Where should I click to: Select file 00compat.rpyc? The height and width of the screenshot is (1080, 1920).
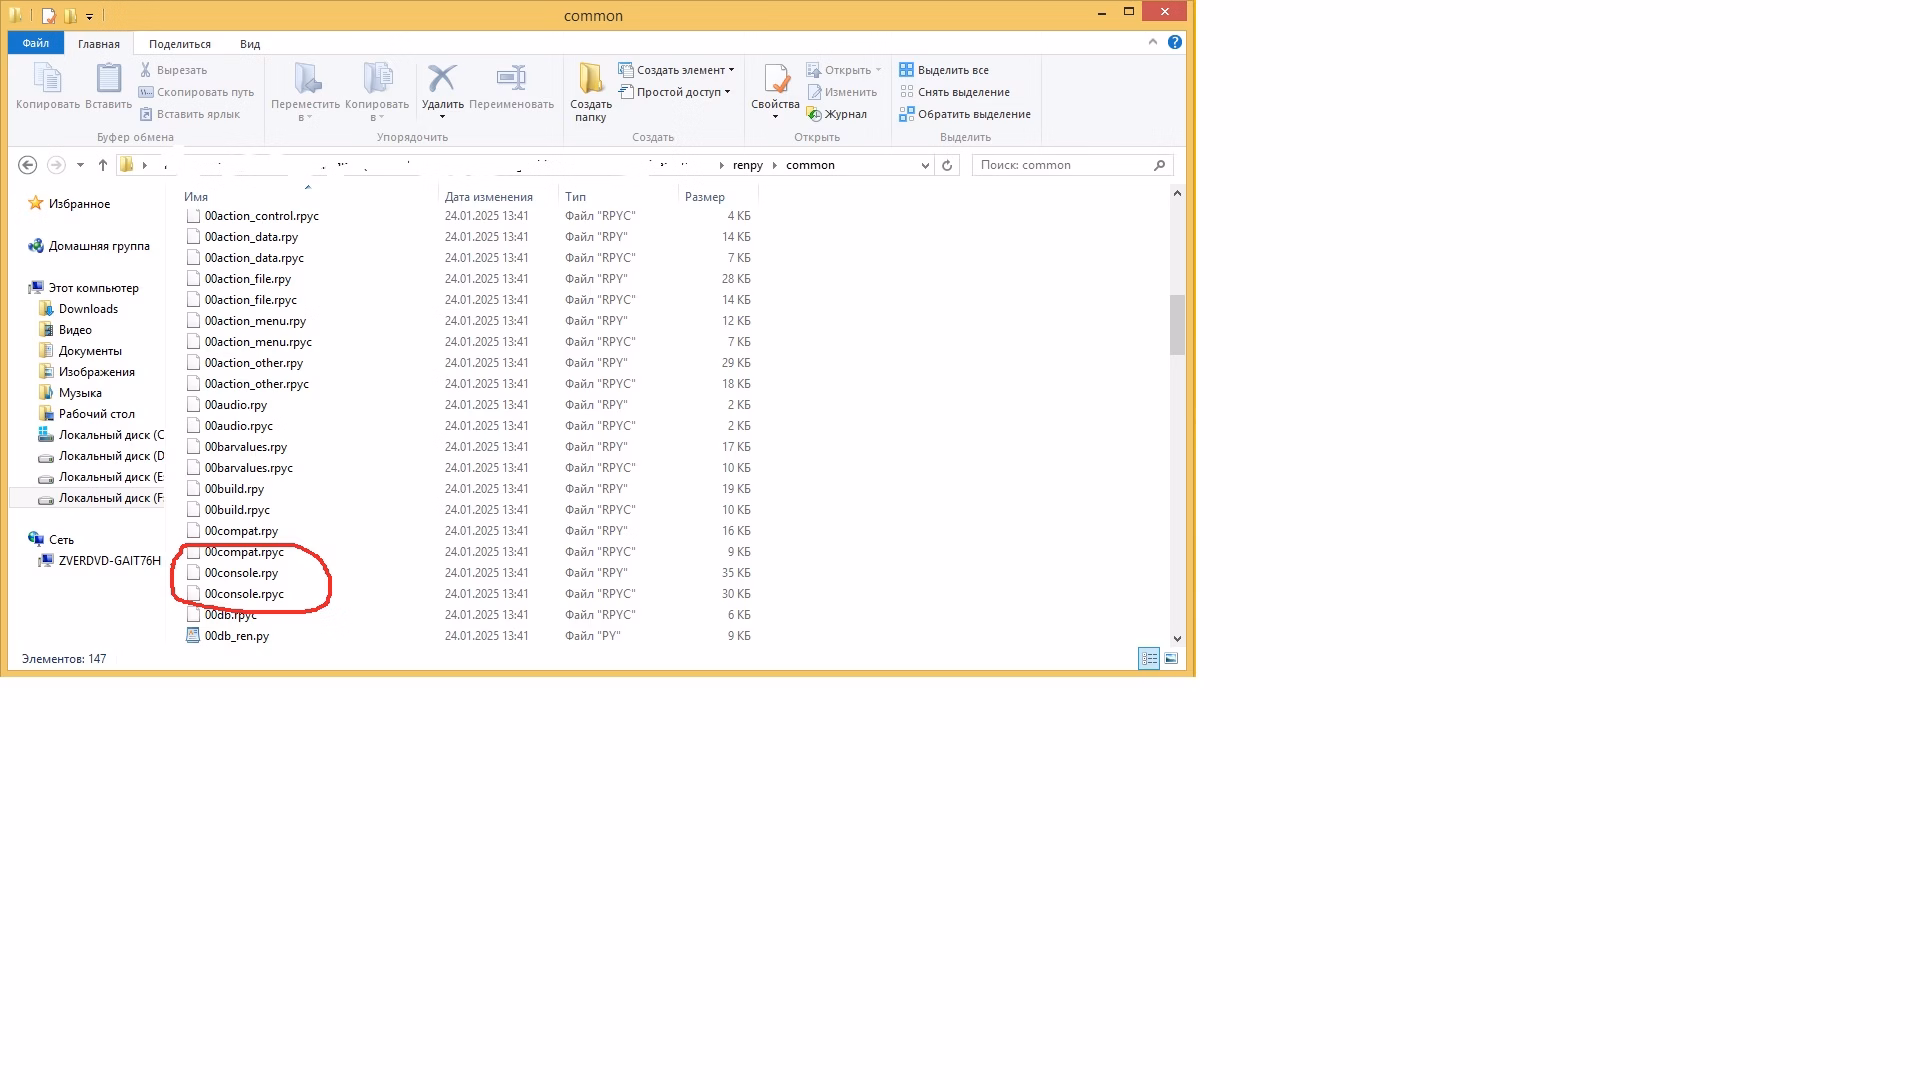coord(244,552)
